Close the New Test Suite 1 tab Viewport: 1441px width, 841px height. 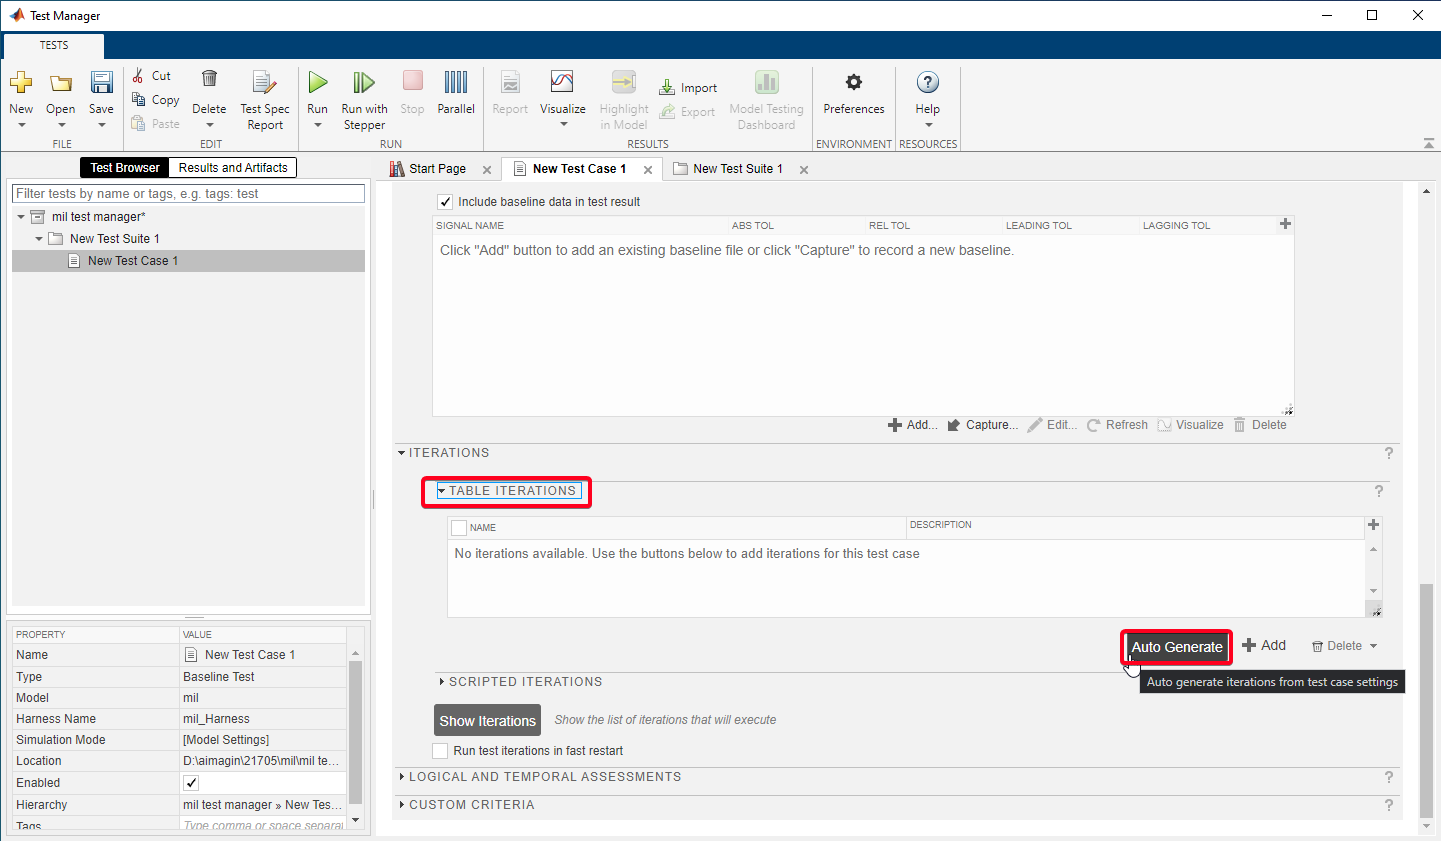(804, 170)
